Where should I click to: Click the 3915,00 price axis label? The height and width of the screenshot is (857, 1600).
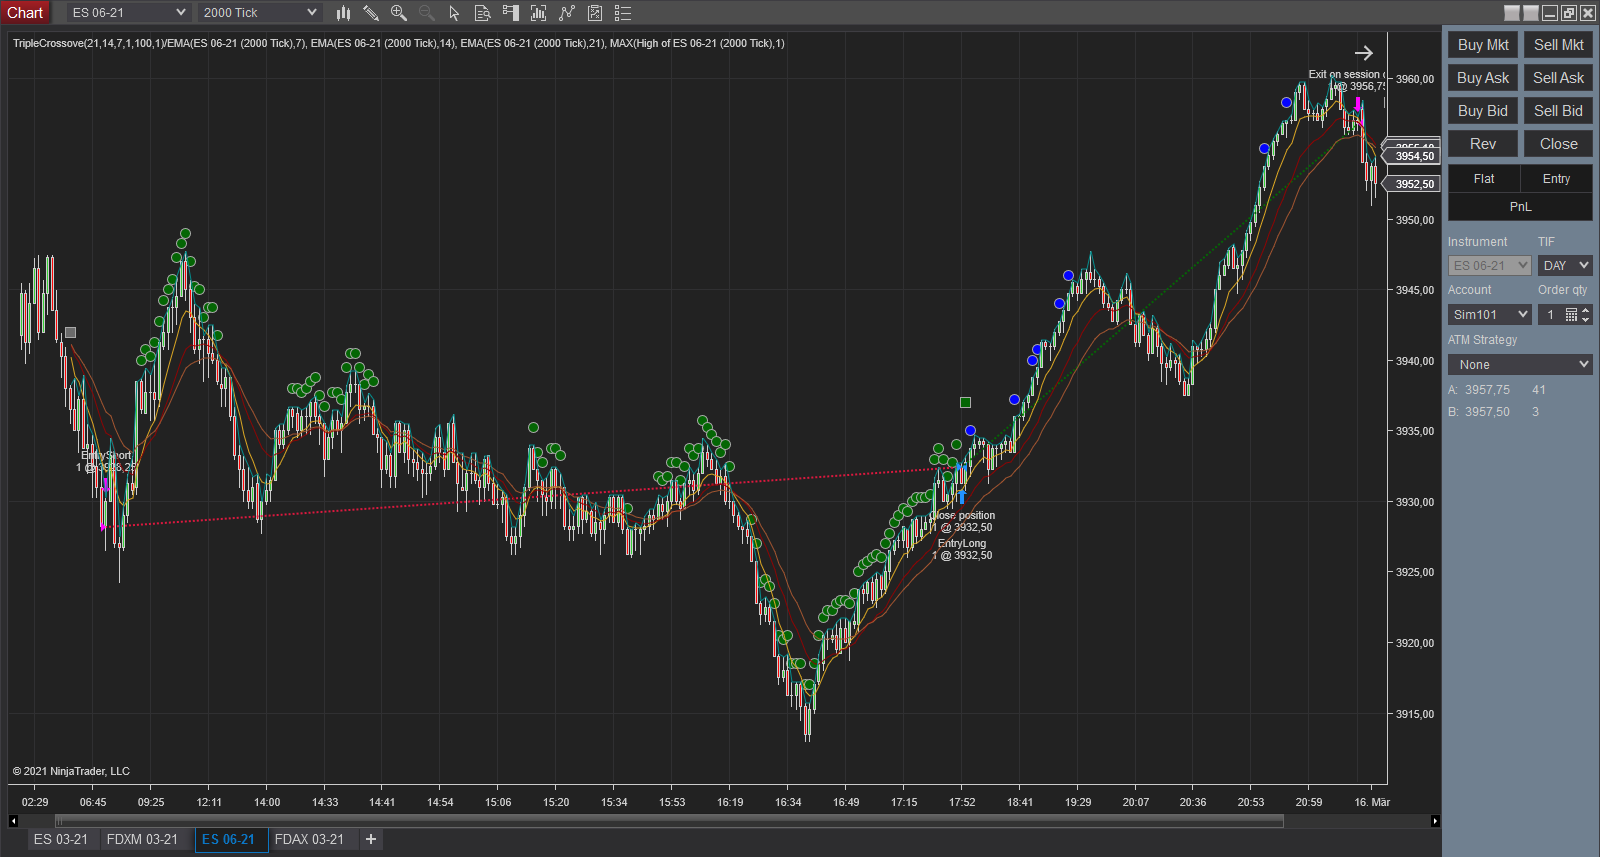tap(1415, 714)
